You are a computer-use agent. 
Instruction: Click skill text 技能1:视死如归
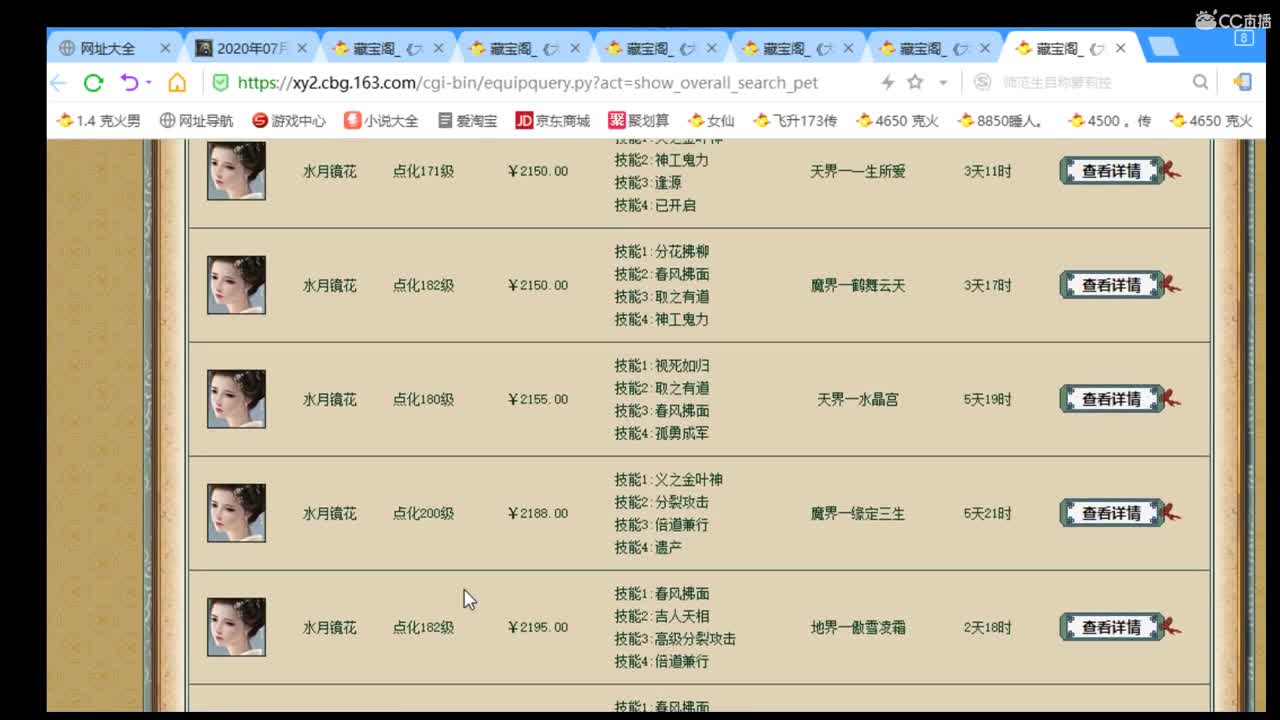(662, 366)
